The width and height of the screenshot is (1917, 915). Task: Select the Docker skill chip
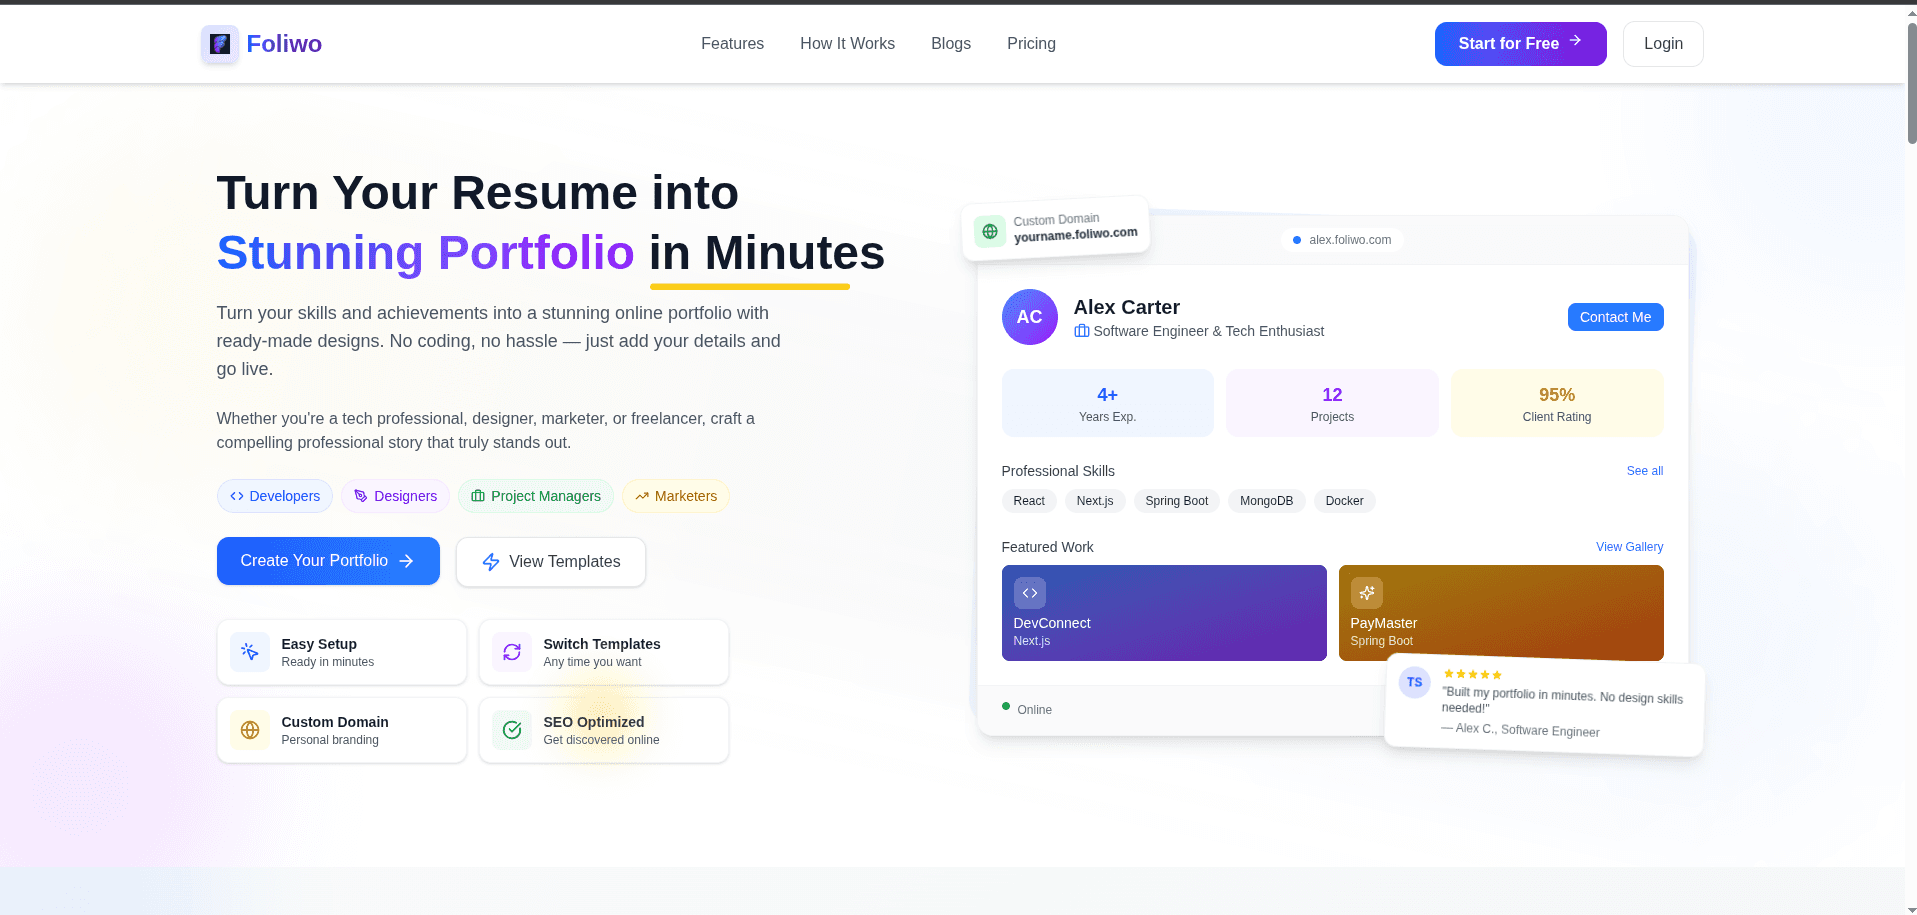(x=1345, y=501)
